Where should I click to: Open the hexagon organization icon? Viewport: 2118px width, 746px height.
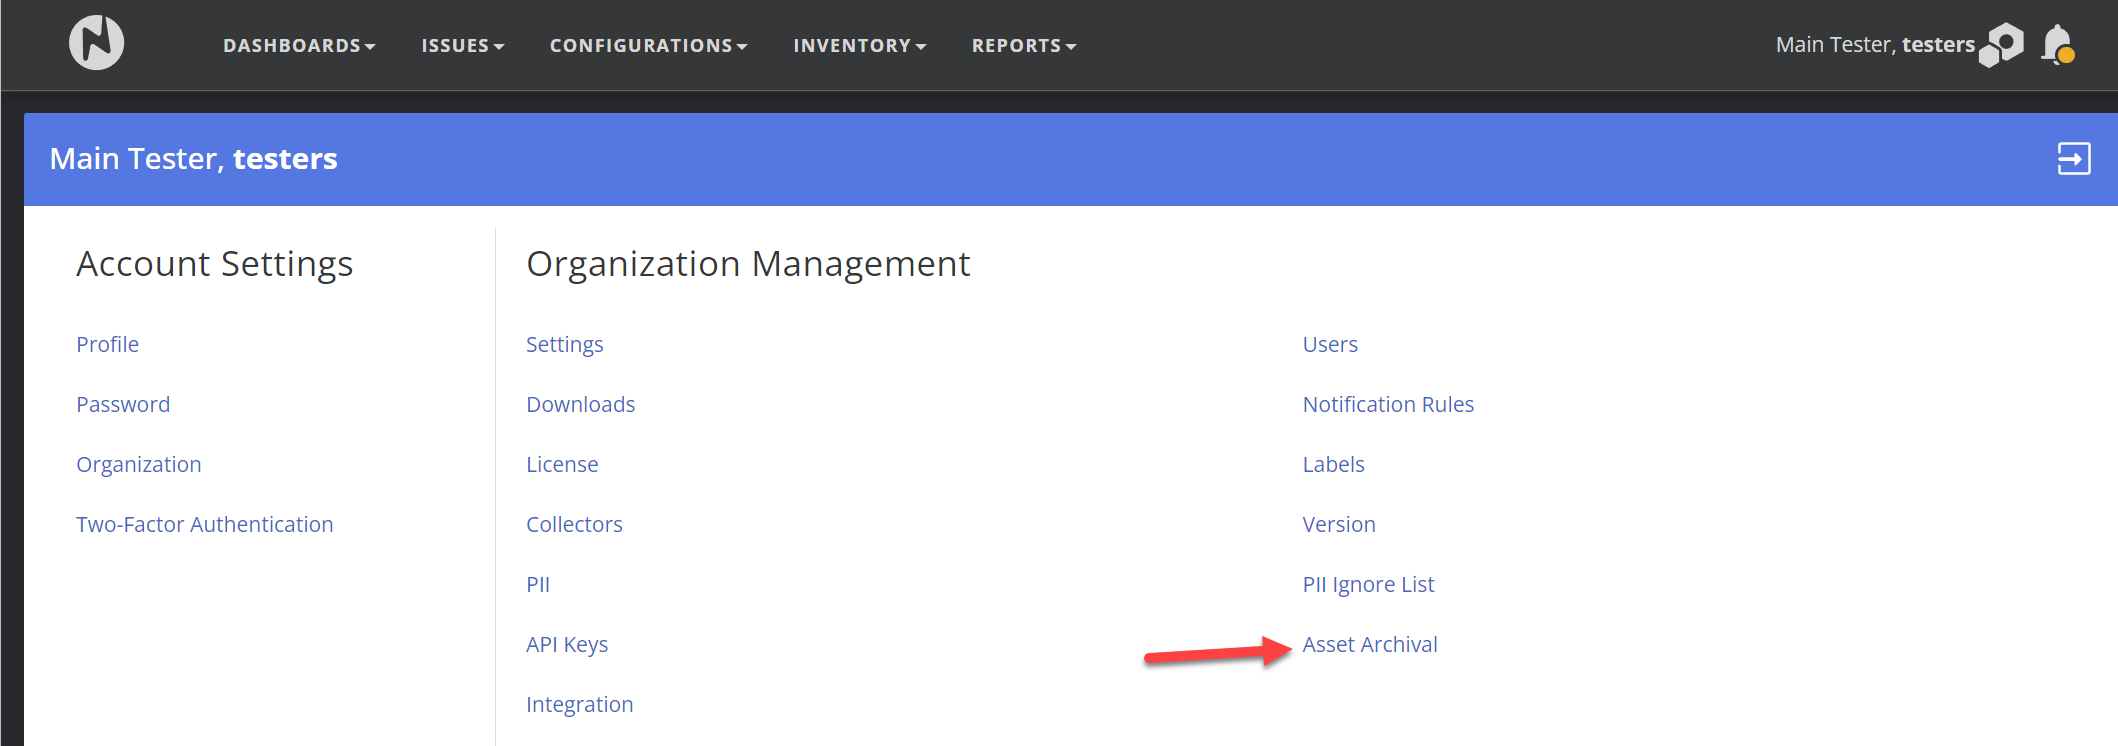2002,45
